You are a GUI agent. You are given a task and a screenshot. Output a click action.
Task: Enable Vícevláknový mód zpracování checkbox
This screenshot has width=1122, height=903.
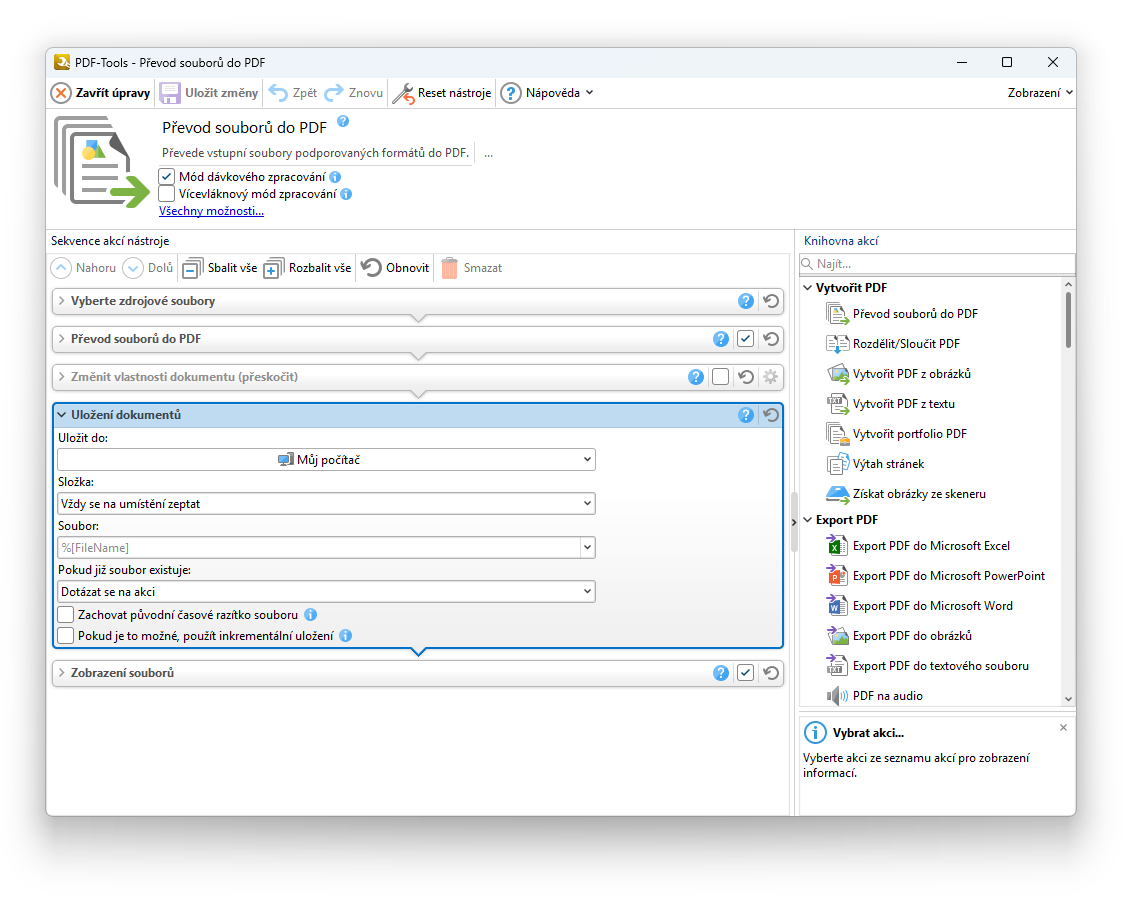(167, 194)
